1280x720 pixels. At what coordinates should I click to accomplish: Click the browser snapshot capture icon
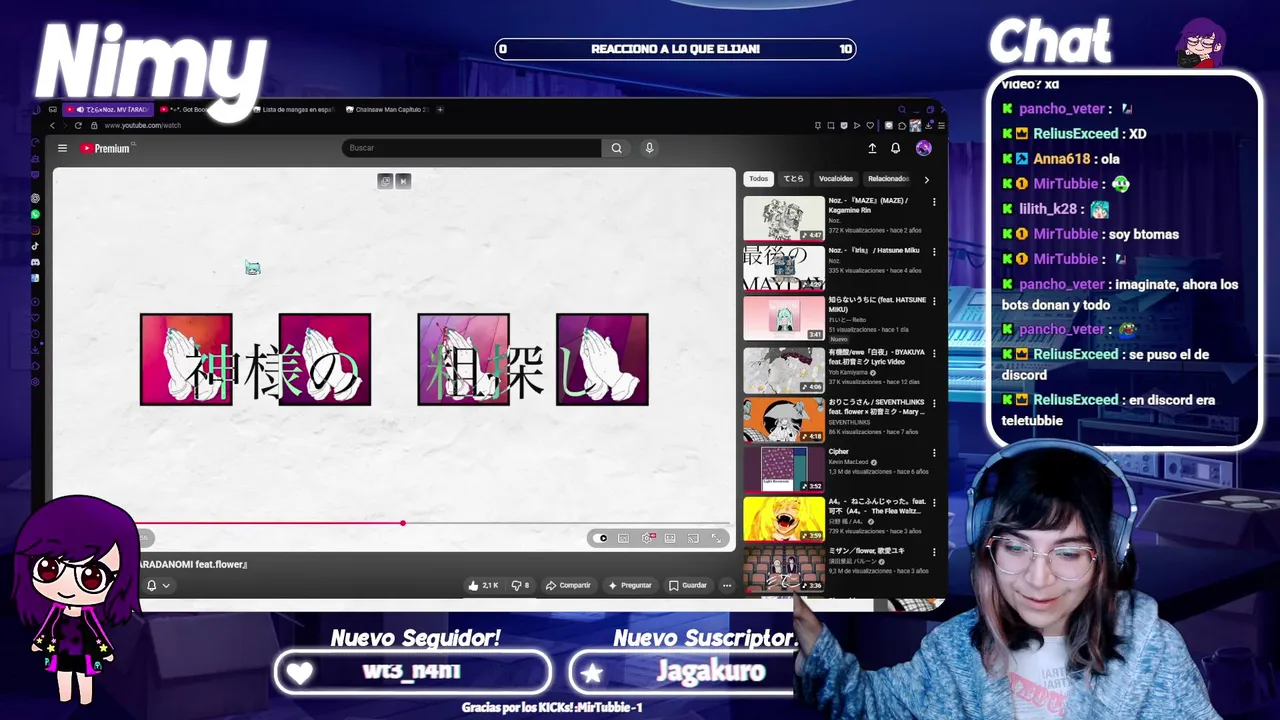831,125
